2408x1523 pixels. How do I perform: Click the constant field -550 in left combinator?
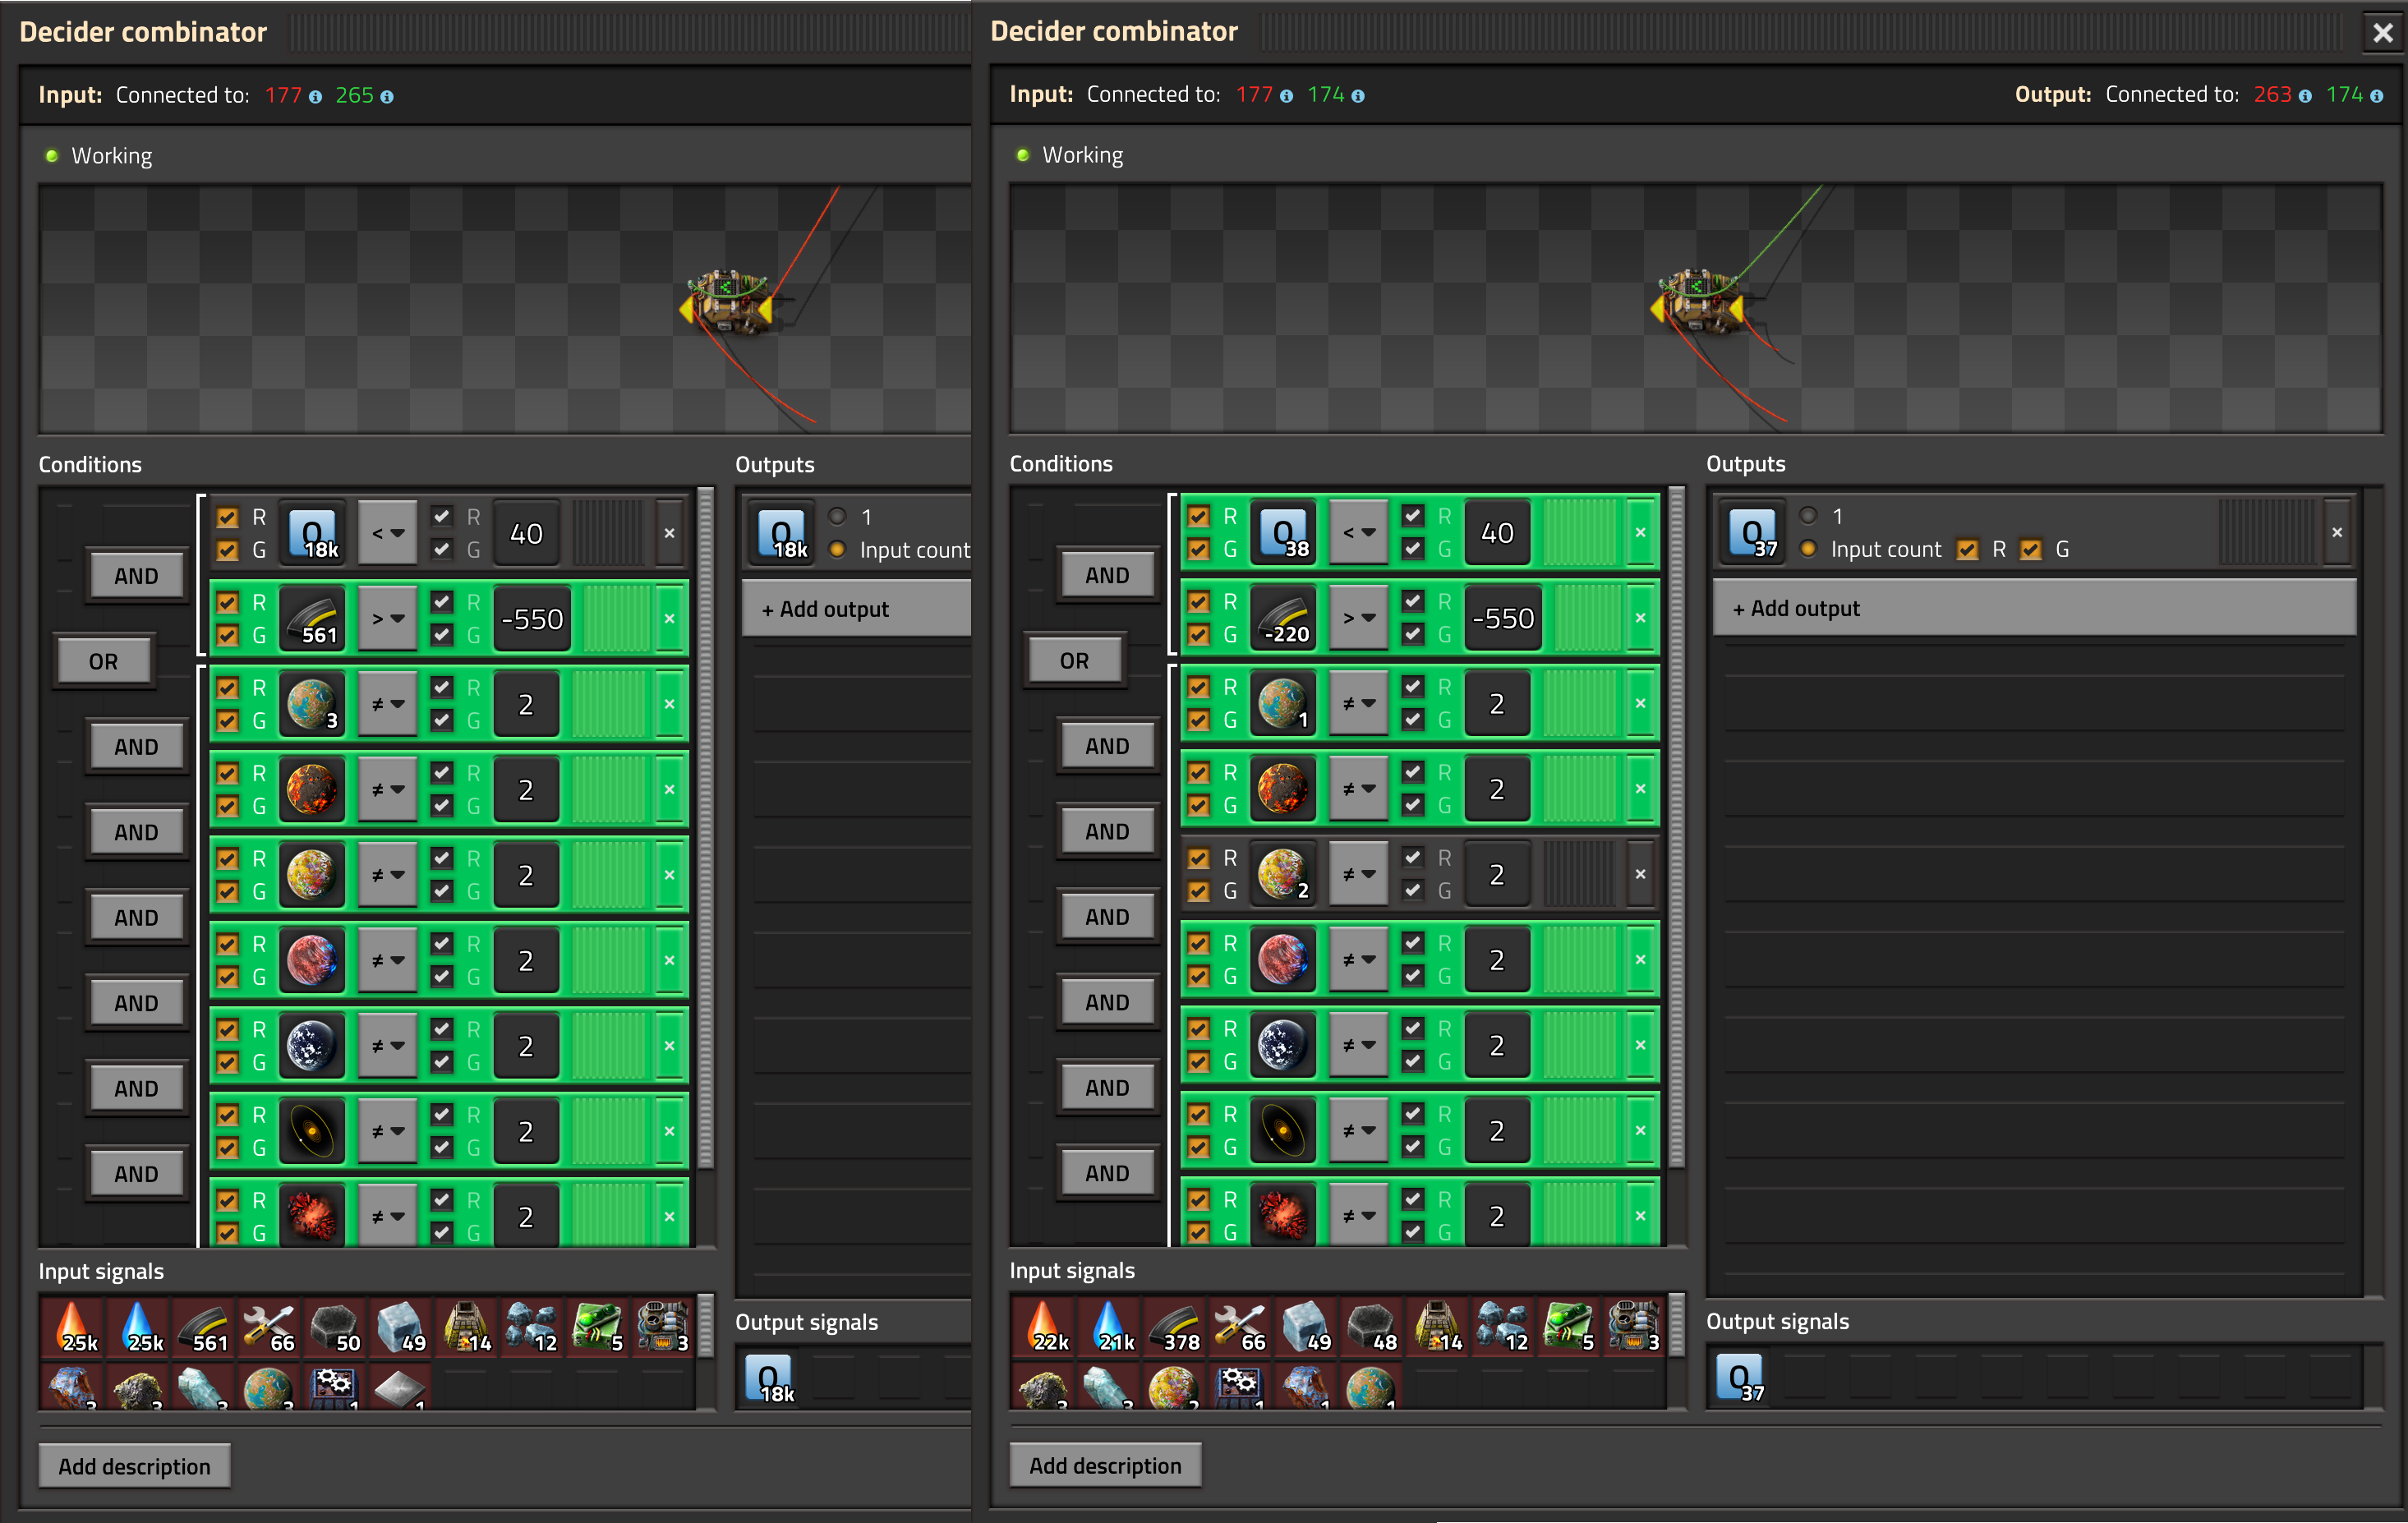point(532,619)
